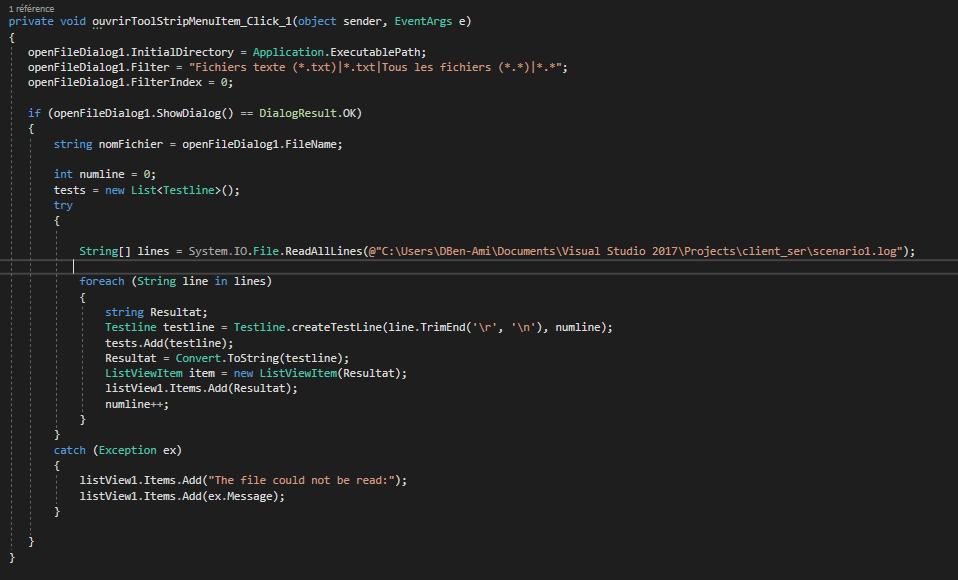Open the "1 référence" CodeLens link
Screen dimensions: 958x580
[31, 9]
